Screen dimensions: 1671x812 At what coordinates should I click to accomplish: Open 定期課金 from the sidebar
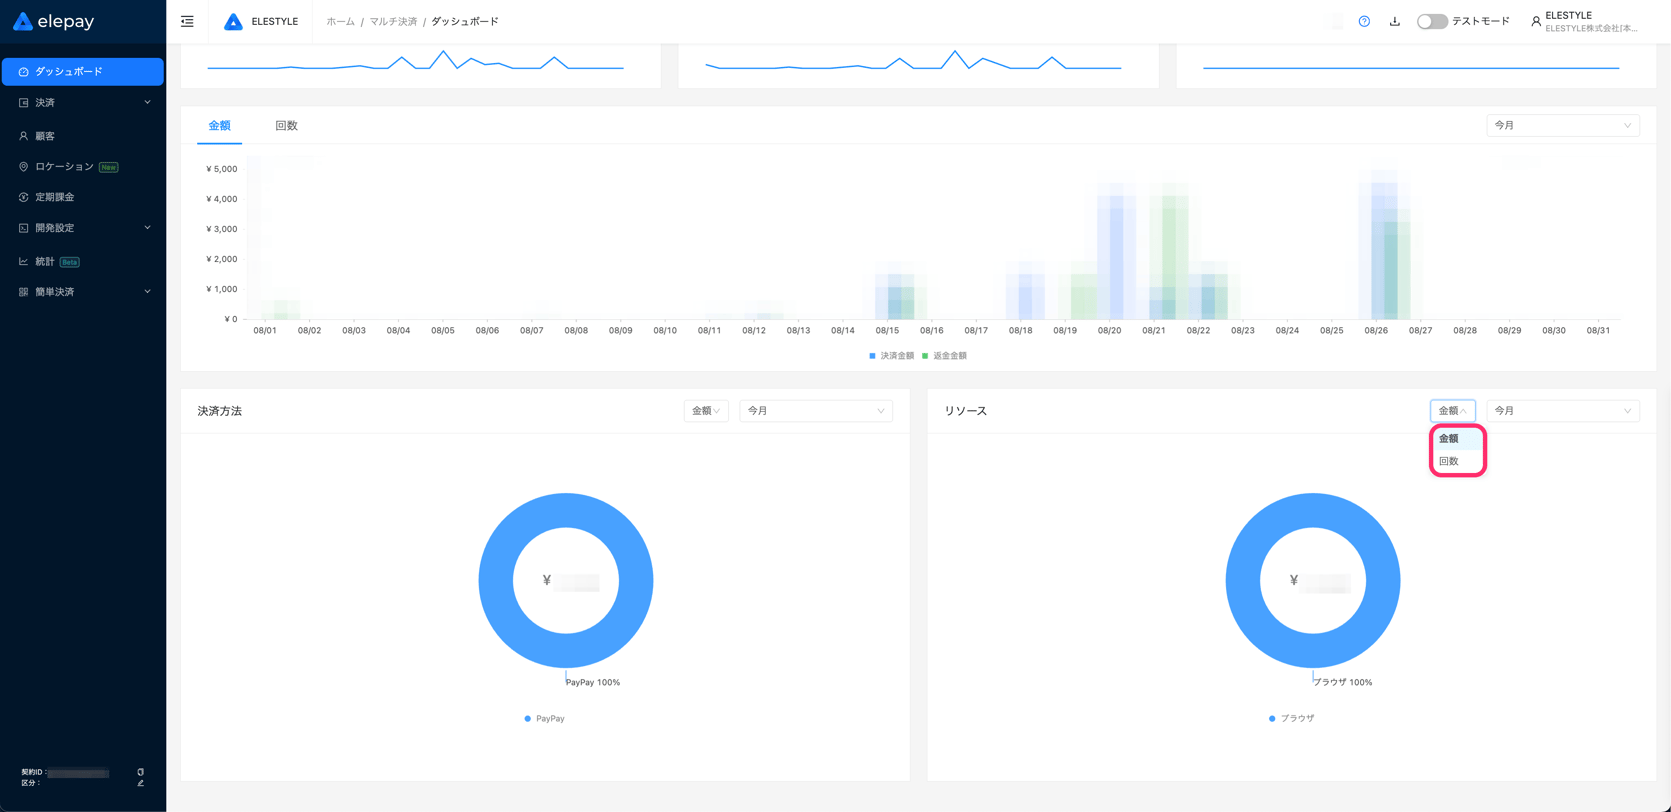click(55, 197)
